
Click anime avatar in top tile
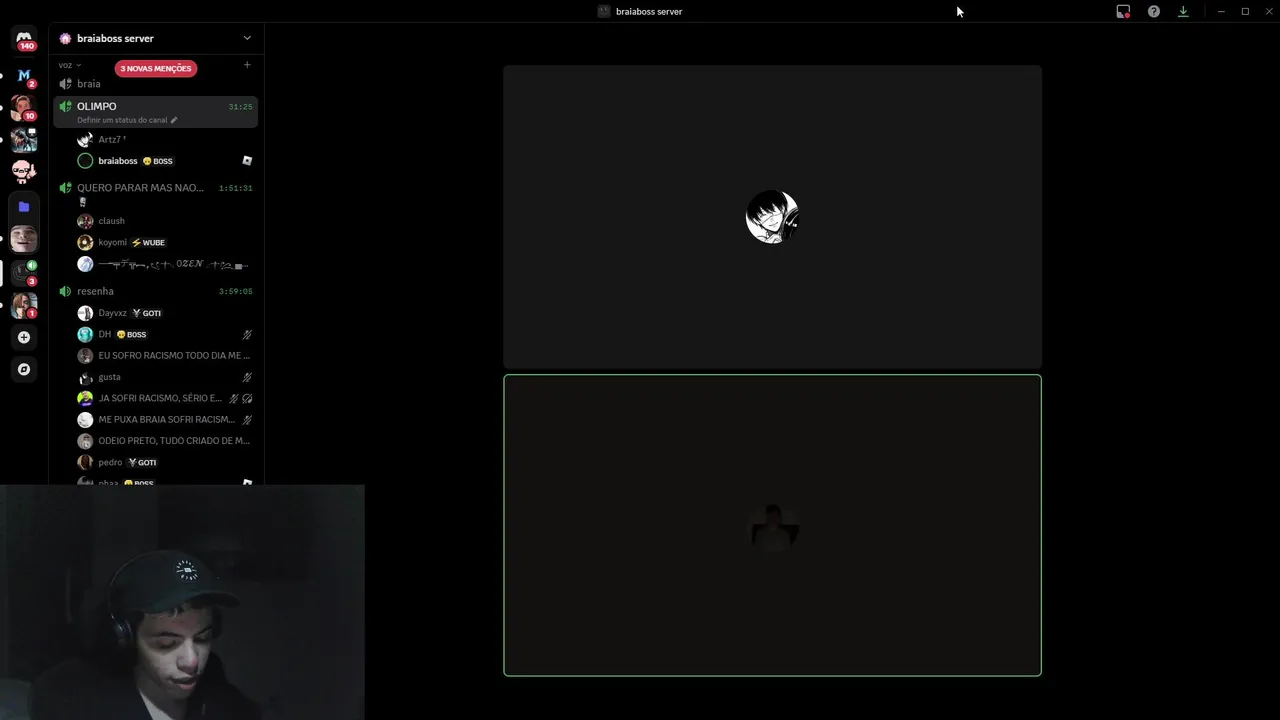[x=772, y=217]
